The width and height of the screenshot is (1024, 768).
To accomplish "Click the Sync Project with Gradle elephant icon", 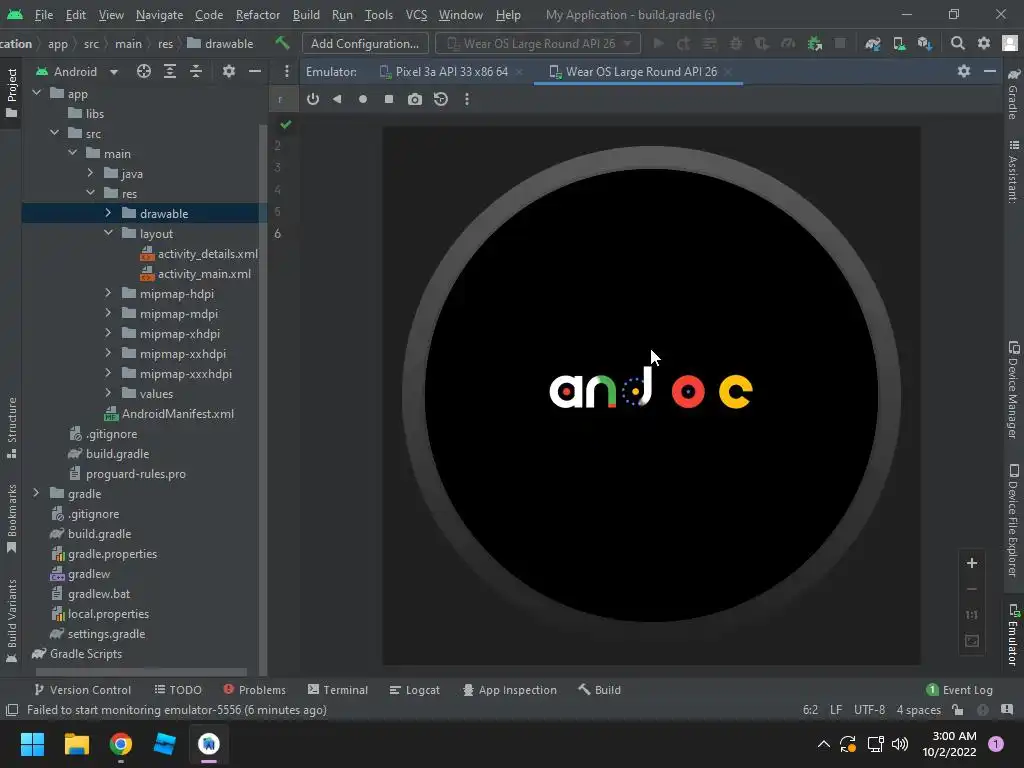I will [872, 44].
